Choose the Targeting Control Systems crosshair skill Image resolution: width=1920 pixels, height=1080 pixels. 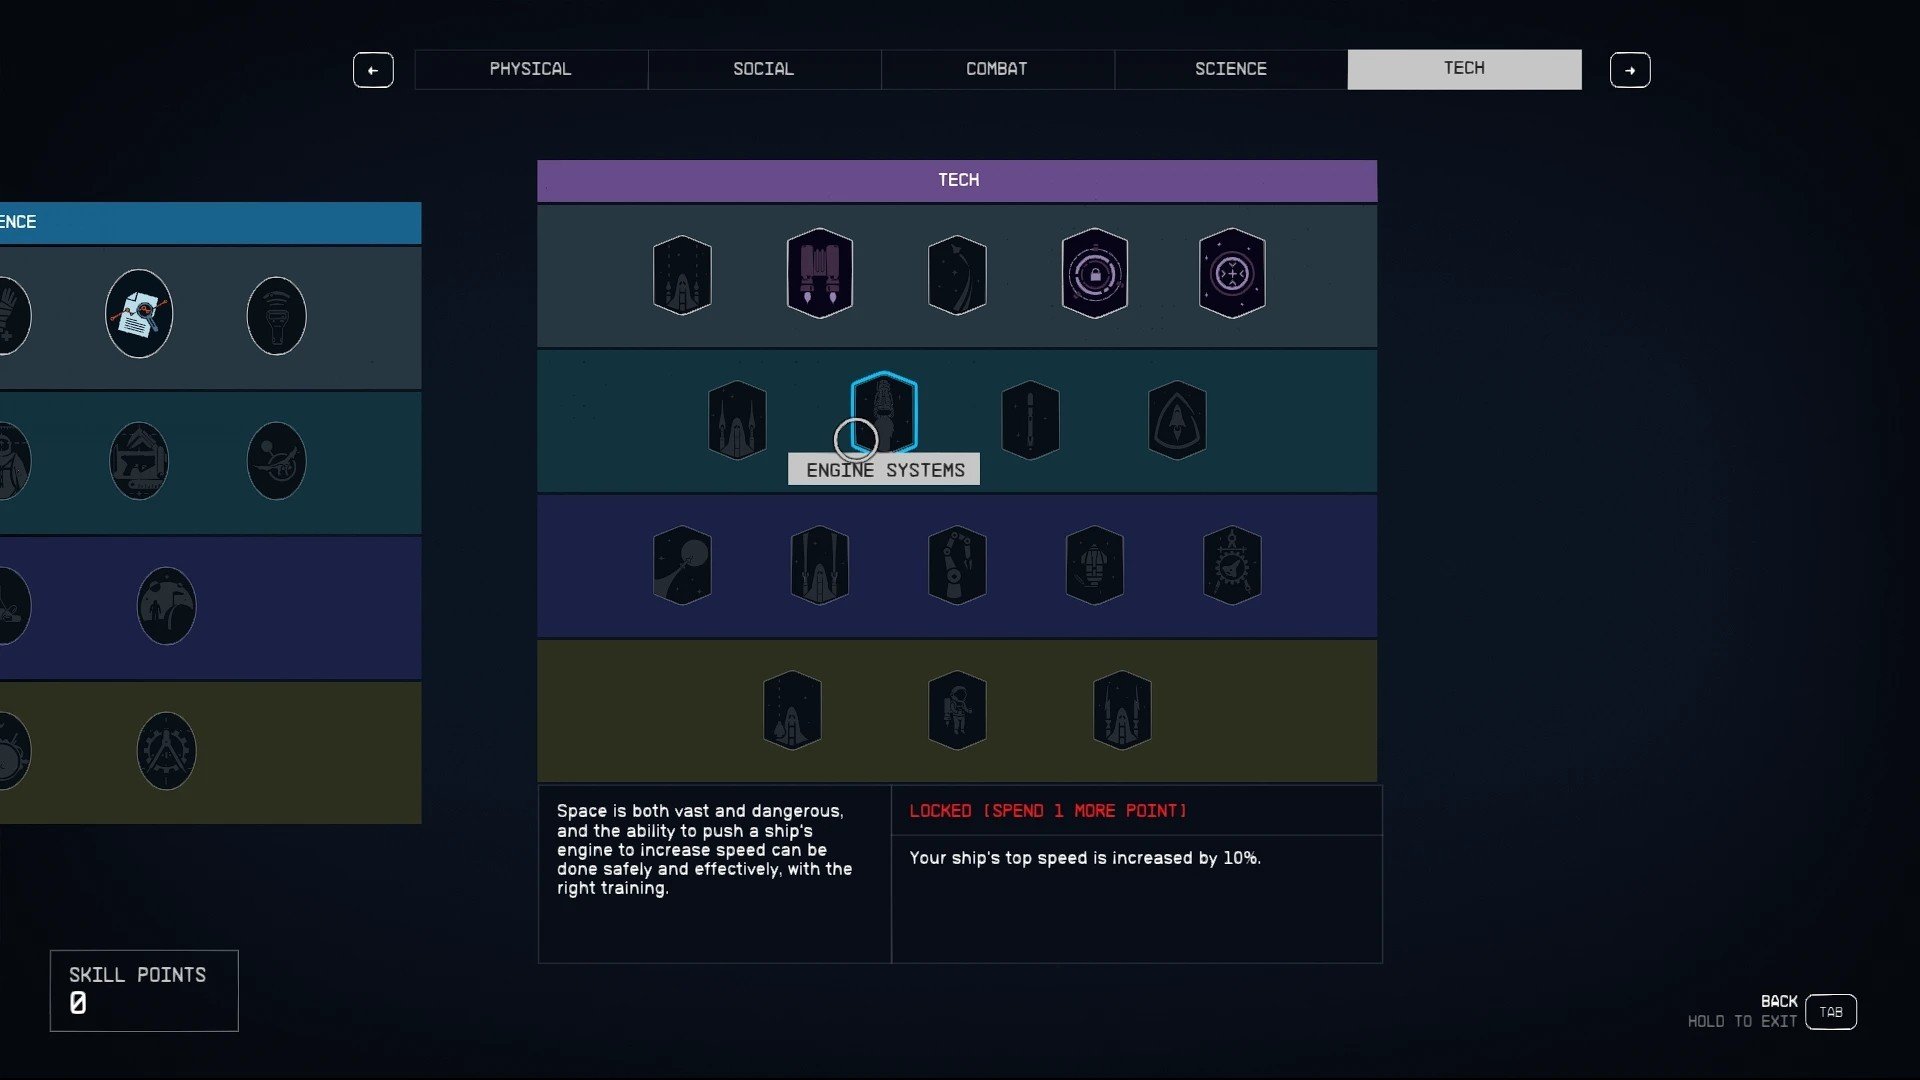(1232, 273)
